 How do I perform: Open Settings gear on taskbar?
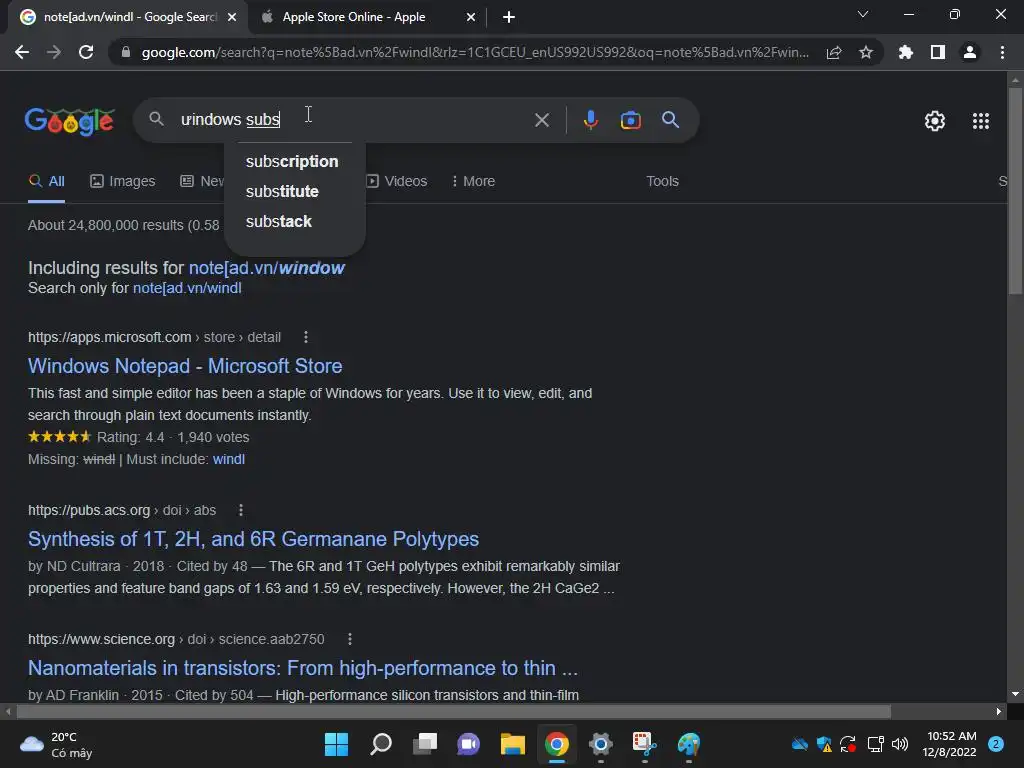point(600,744)
